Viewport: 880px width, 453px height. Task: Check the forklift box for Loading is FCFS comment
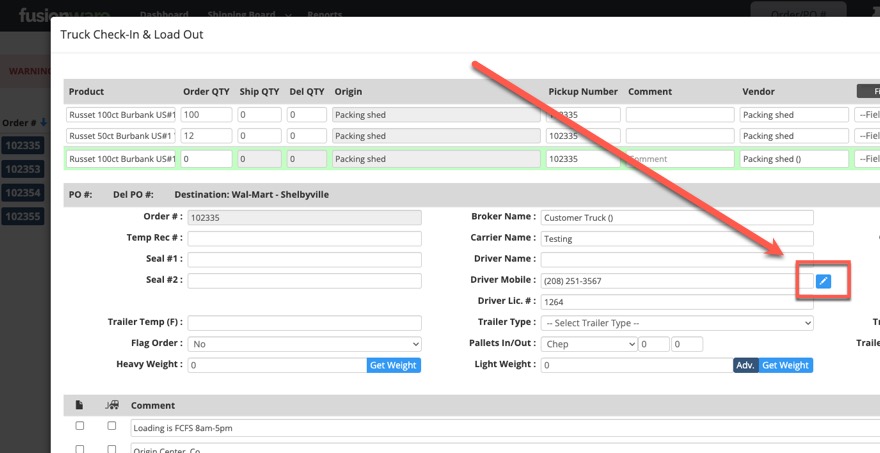112,427
